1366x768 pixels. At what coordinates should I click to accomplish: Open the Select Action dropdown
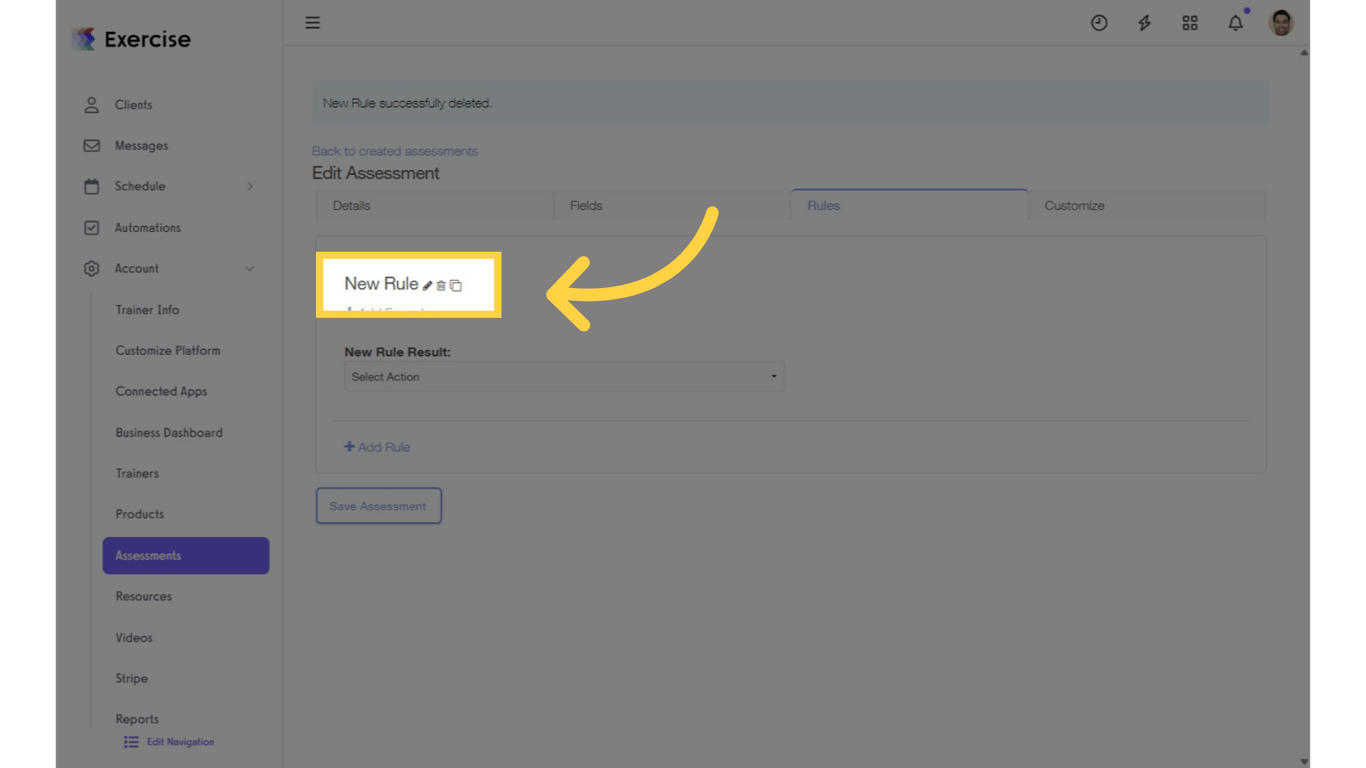(x=564, y=376)
